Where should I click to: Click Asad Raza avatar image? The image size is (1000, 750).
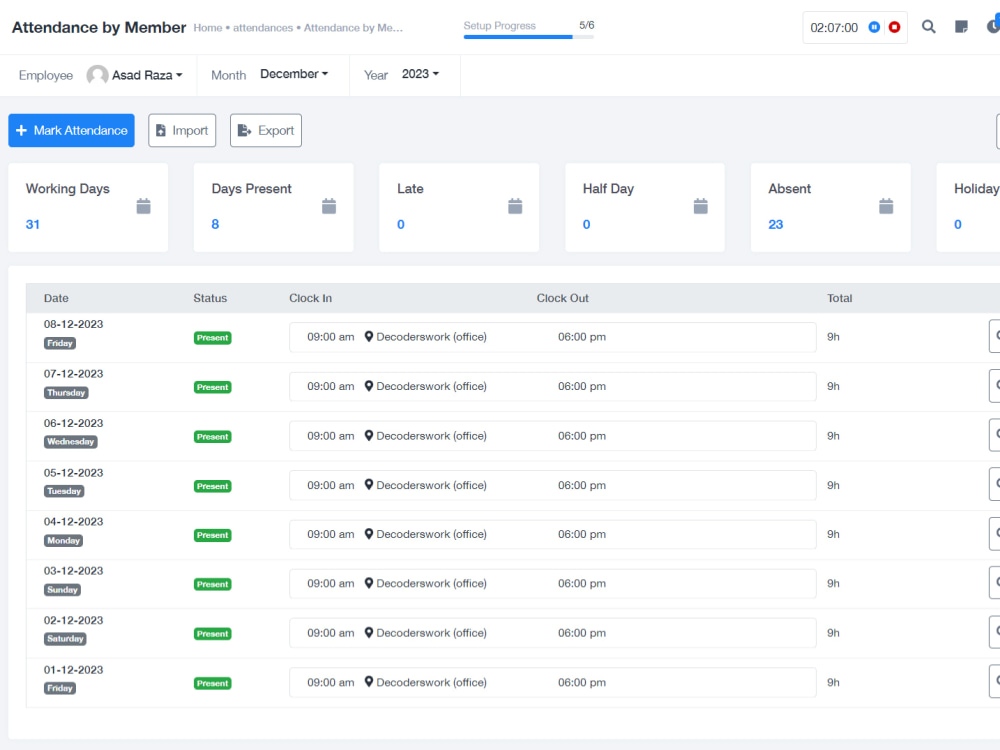(97, 75)
